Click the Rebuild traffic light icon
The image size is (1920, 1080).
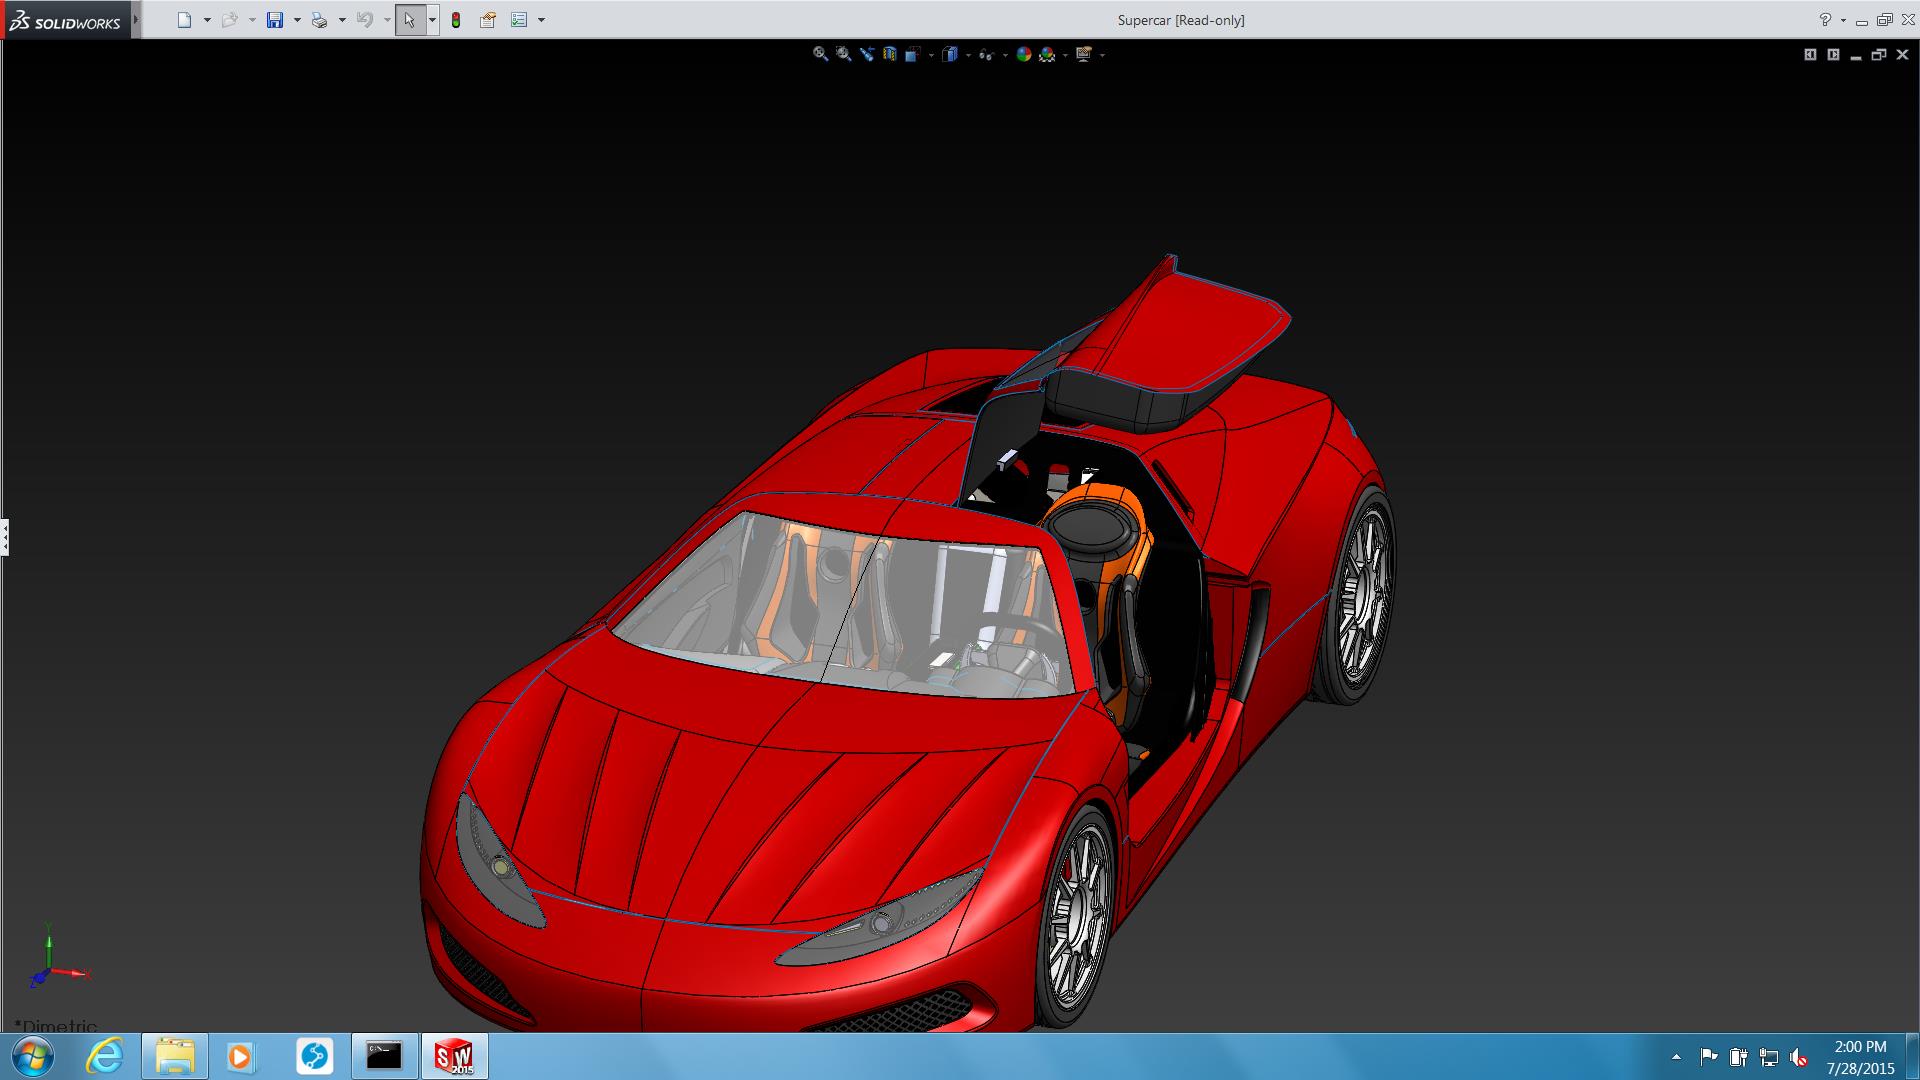tap(456, 20)
